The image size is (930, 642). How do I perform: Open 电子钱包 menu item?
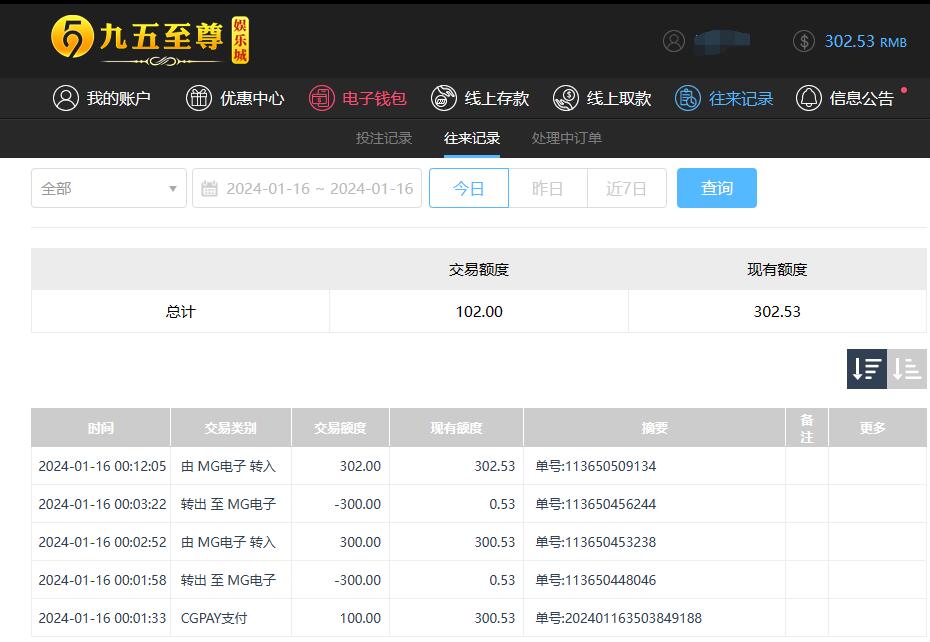358,98
